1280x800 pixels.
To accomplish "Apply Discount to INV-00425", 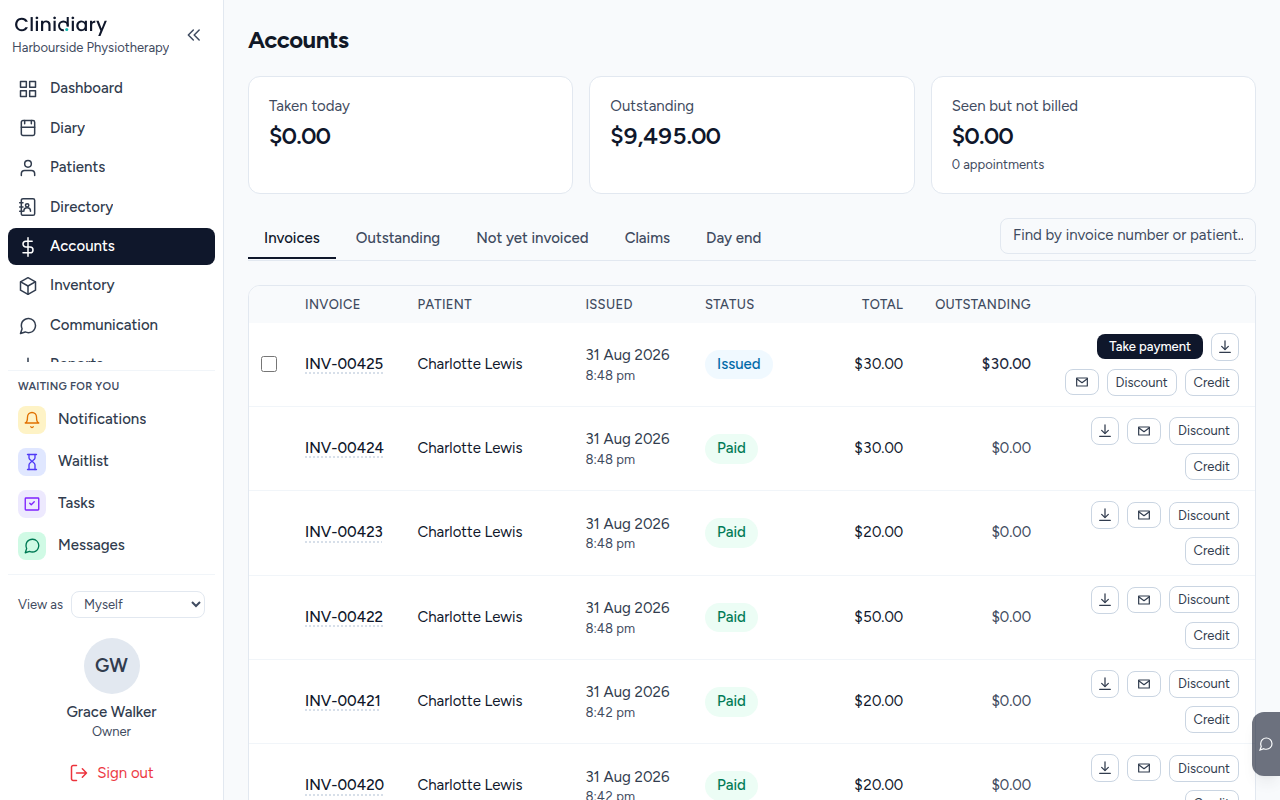I will tap(1141, 382).
